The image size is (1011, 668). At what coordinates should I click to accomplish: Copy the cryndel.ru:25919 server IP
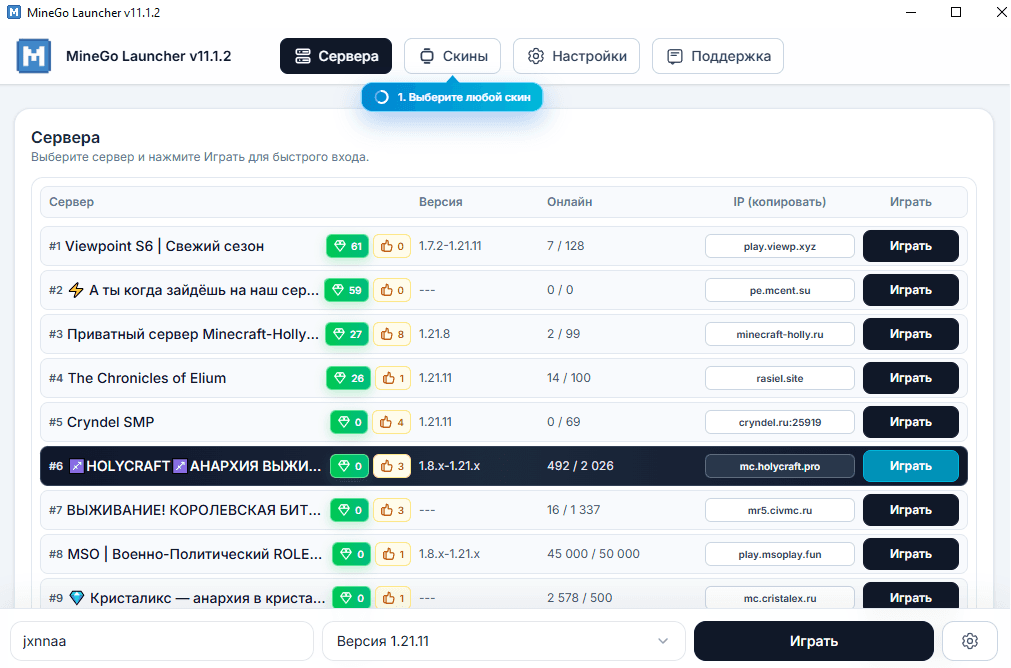pyautogui.click(x=780, y=422)
